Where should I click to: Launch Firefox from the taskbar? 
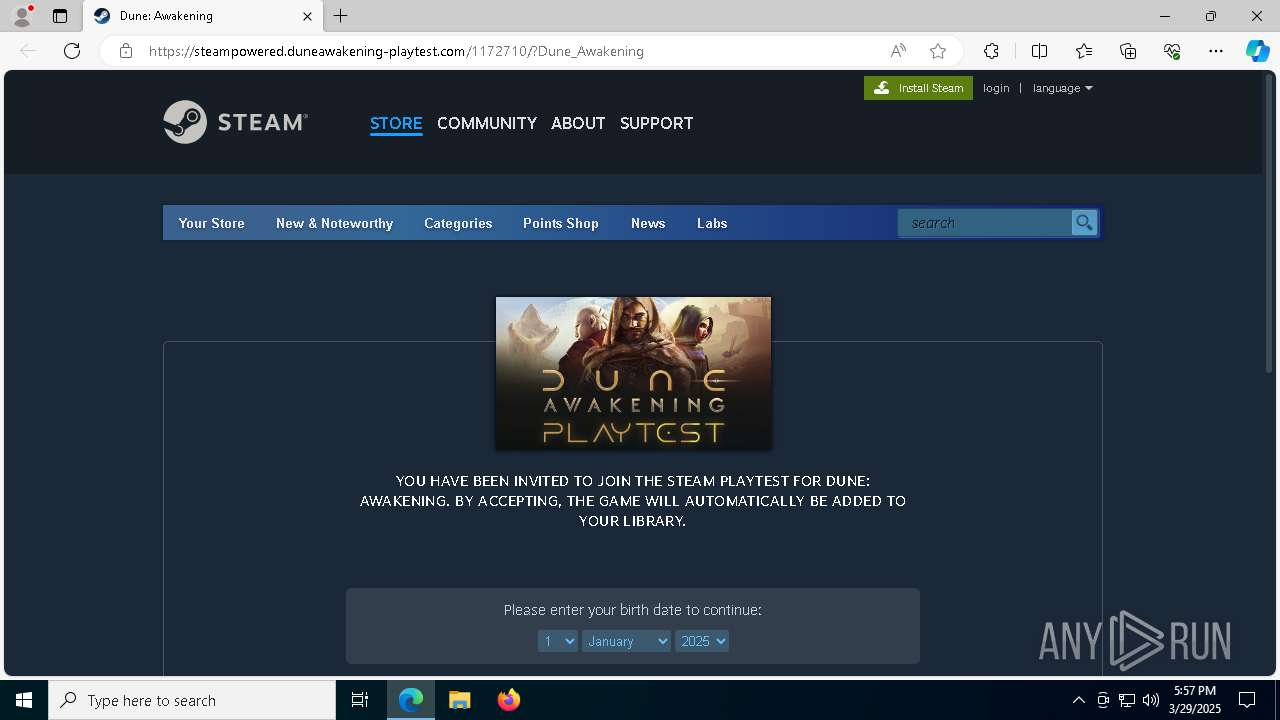[x=508, y=700]
